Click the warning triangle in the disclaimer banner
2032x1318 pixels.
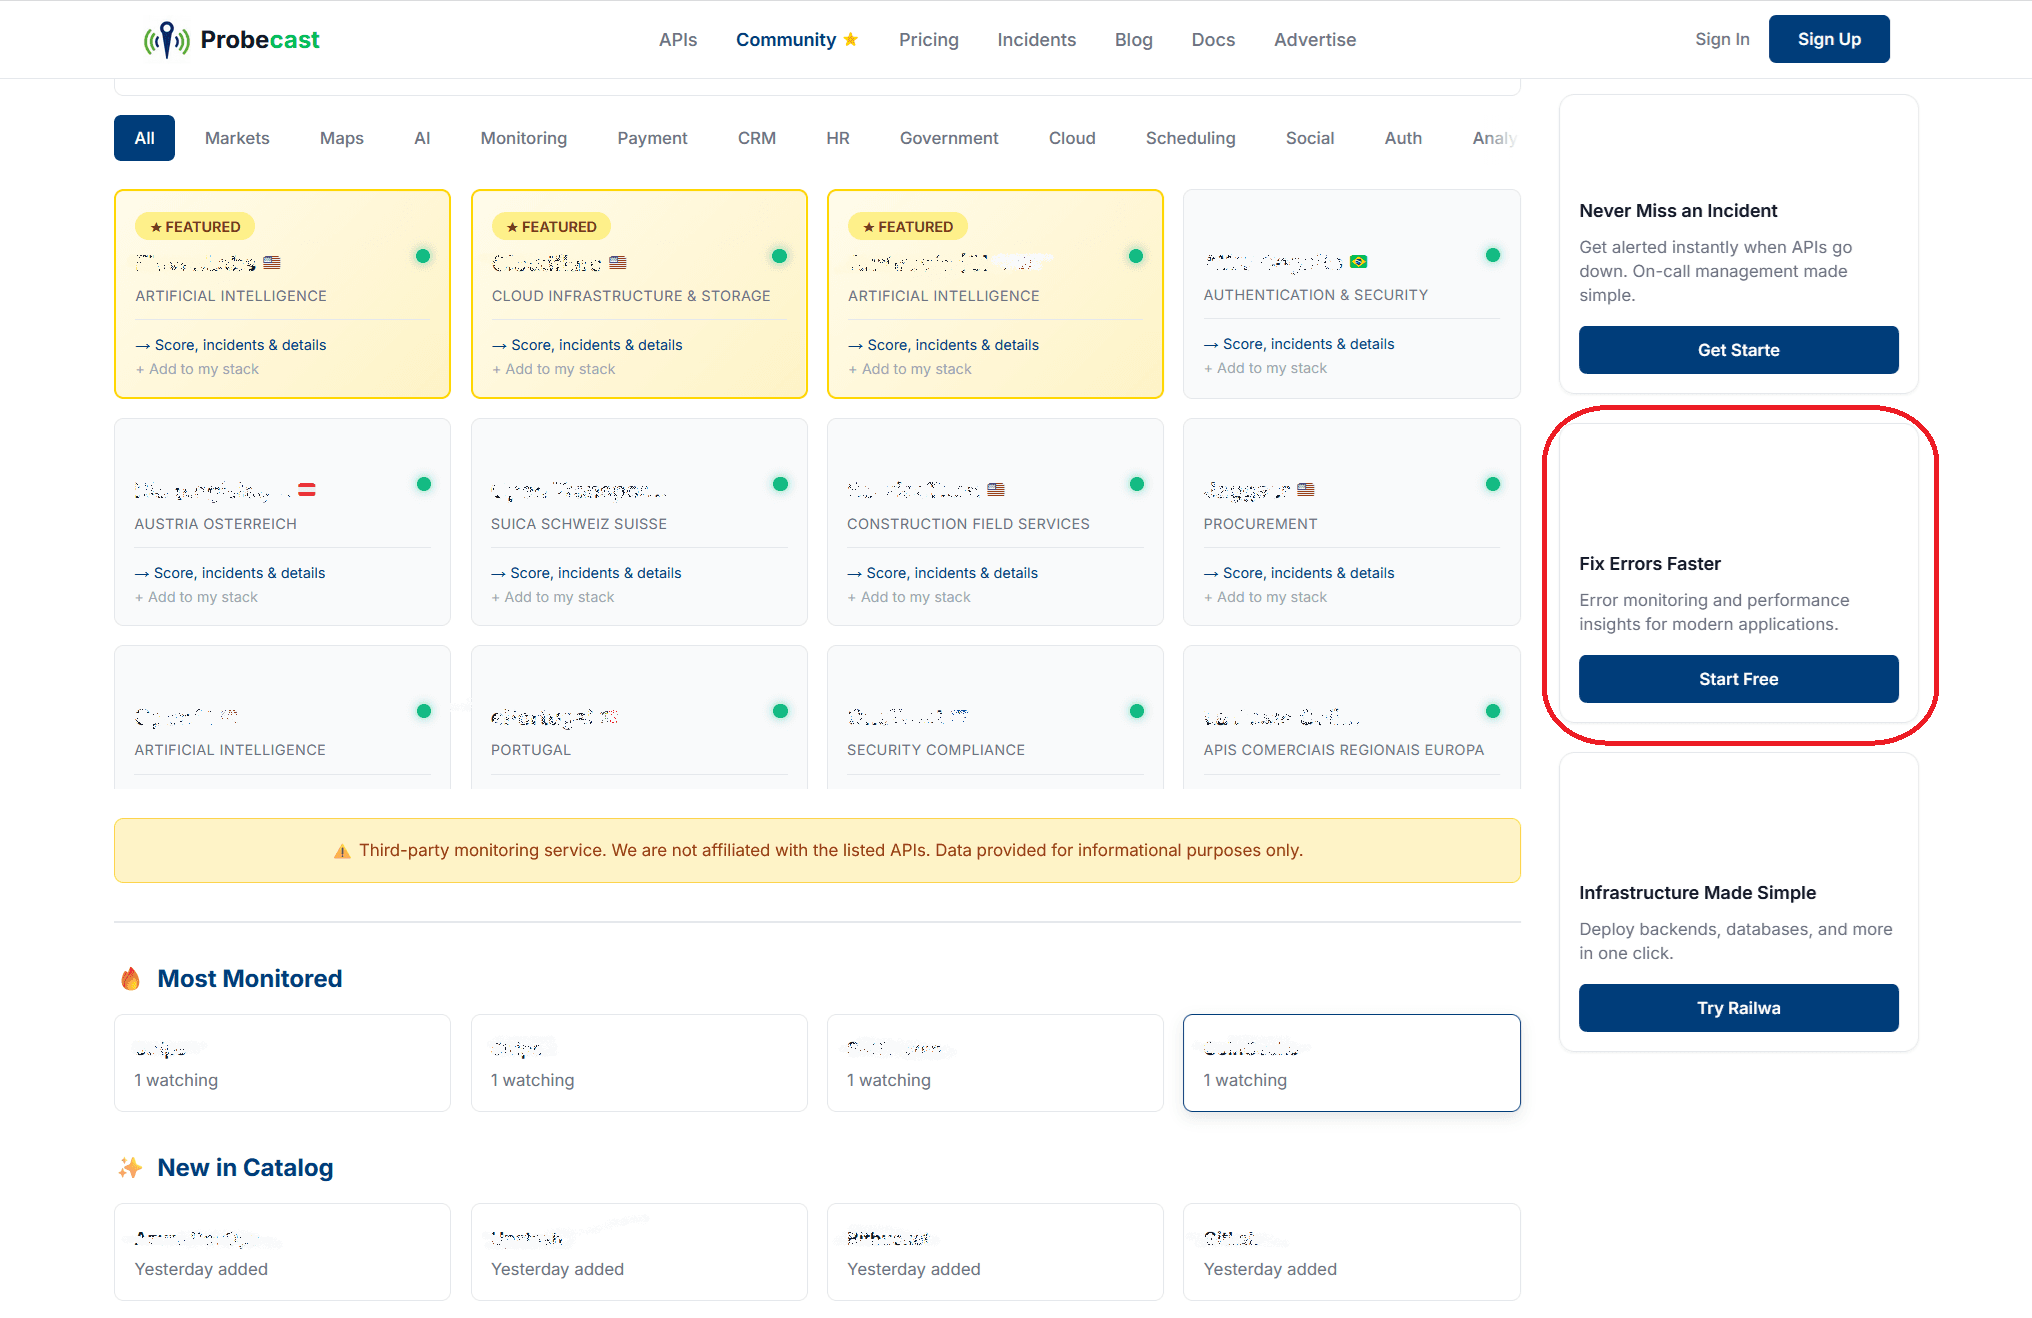point(342,851)
